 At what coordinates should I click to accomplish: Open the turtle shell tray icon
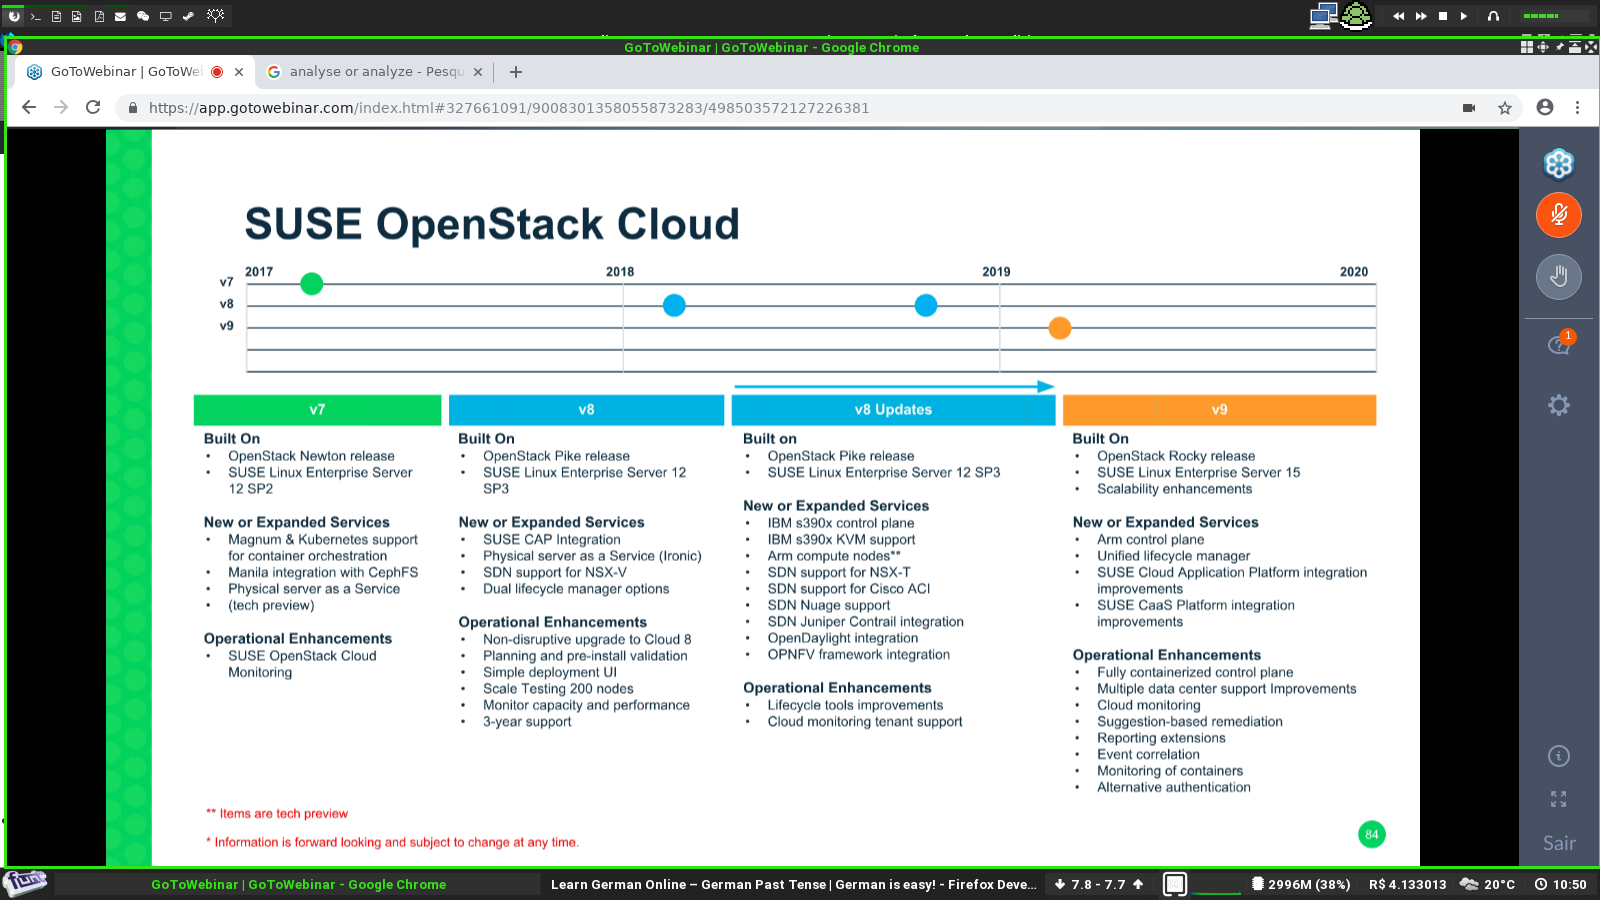[x=1356, y=15]
